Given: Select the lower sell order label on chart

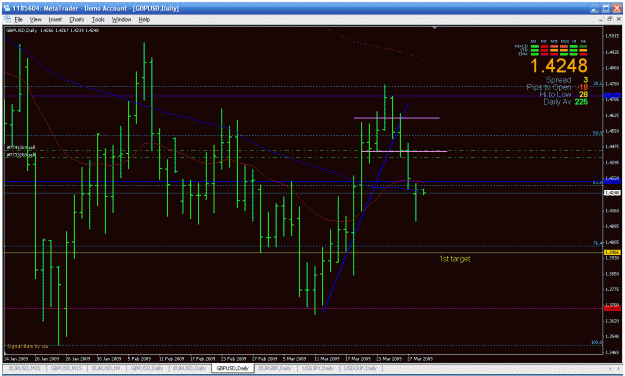Looking at the screenshot, I should pos(21,155).
